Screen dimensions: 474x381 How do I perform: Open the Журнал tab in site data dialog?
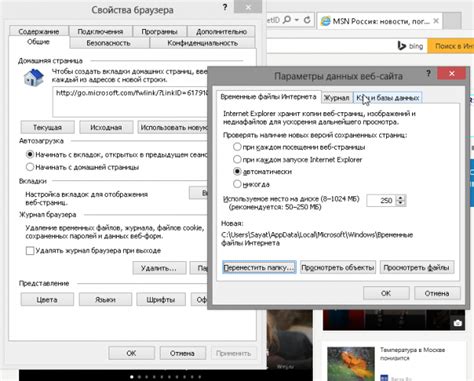tap(337, 98)
